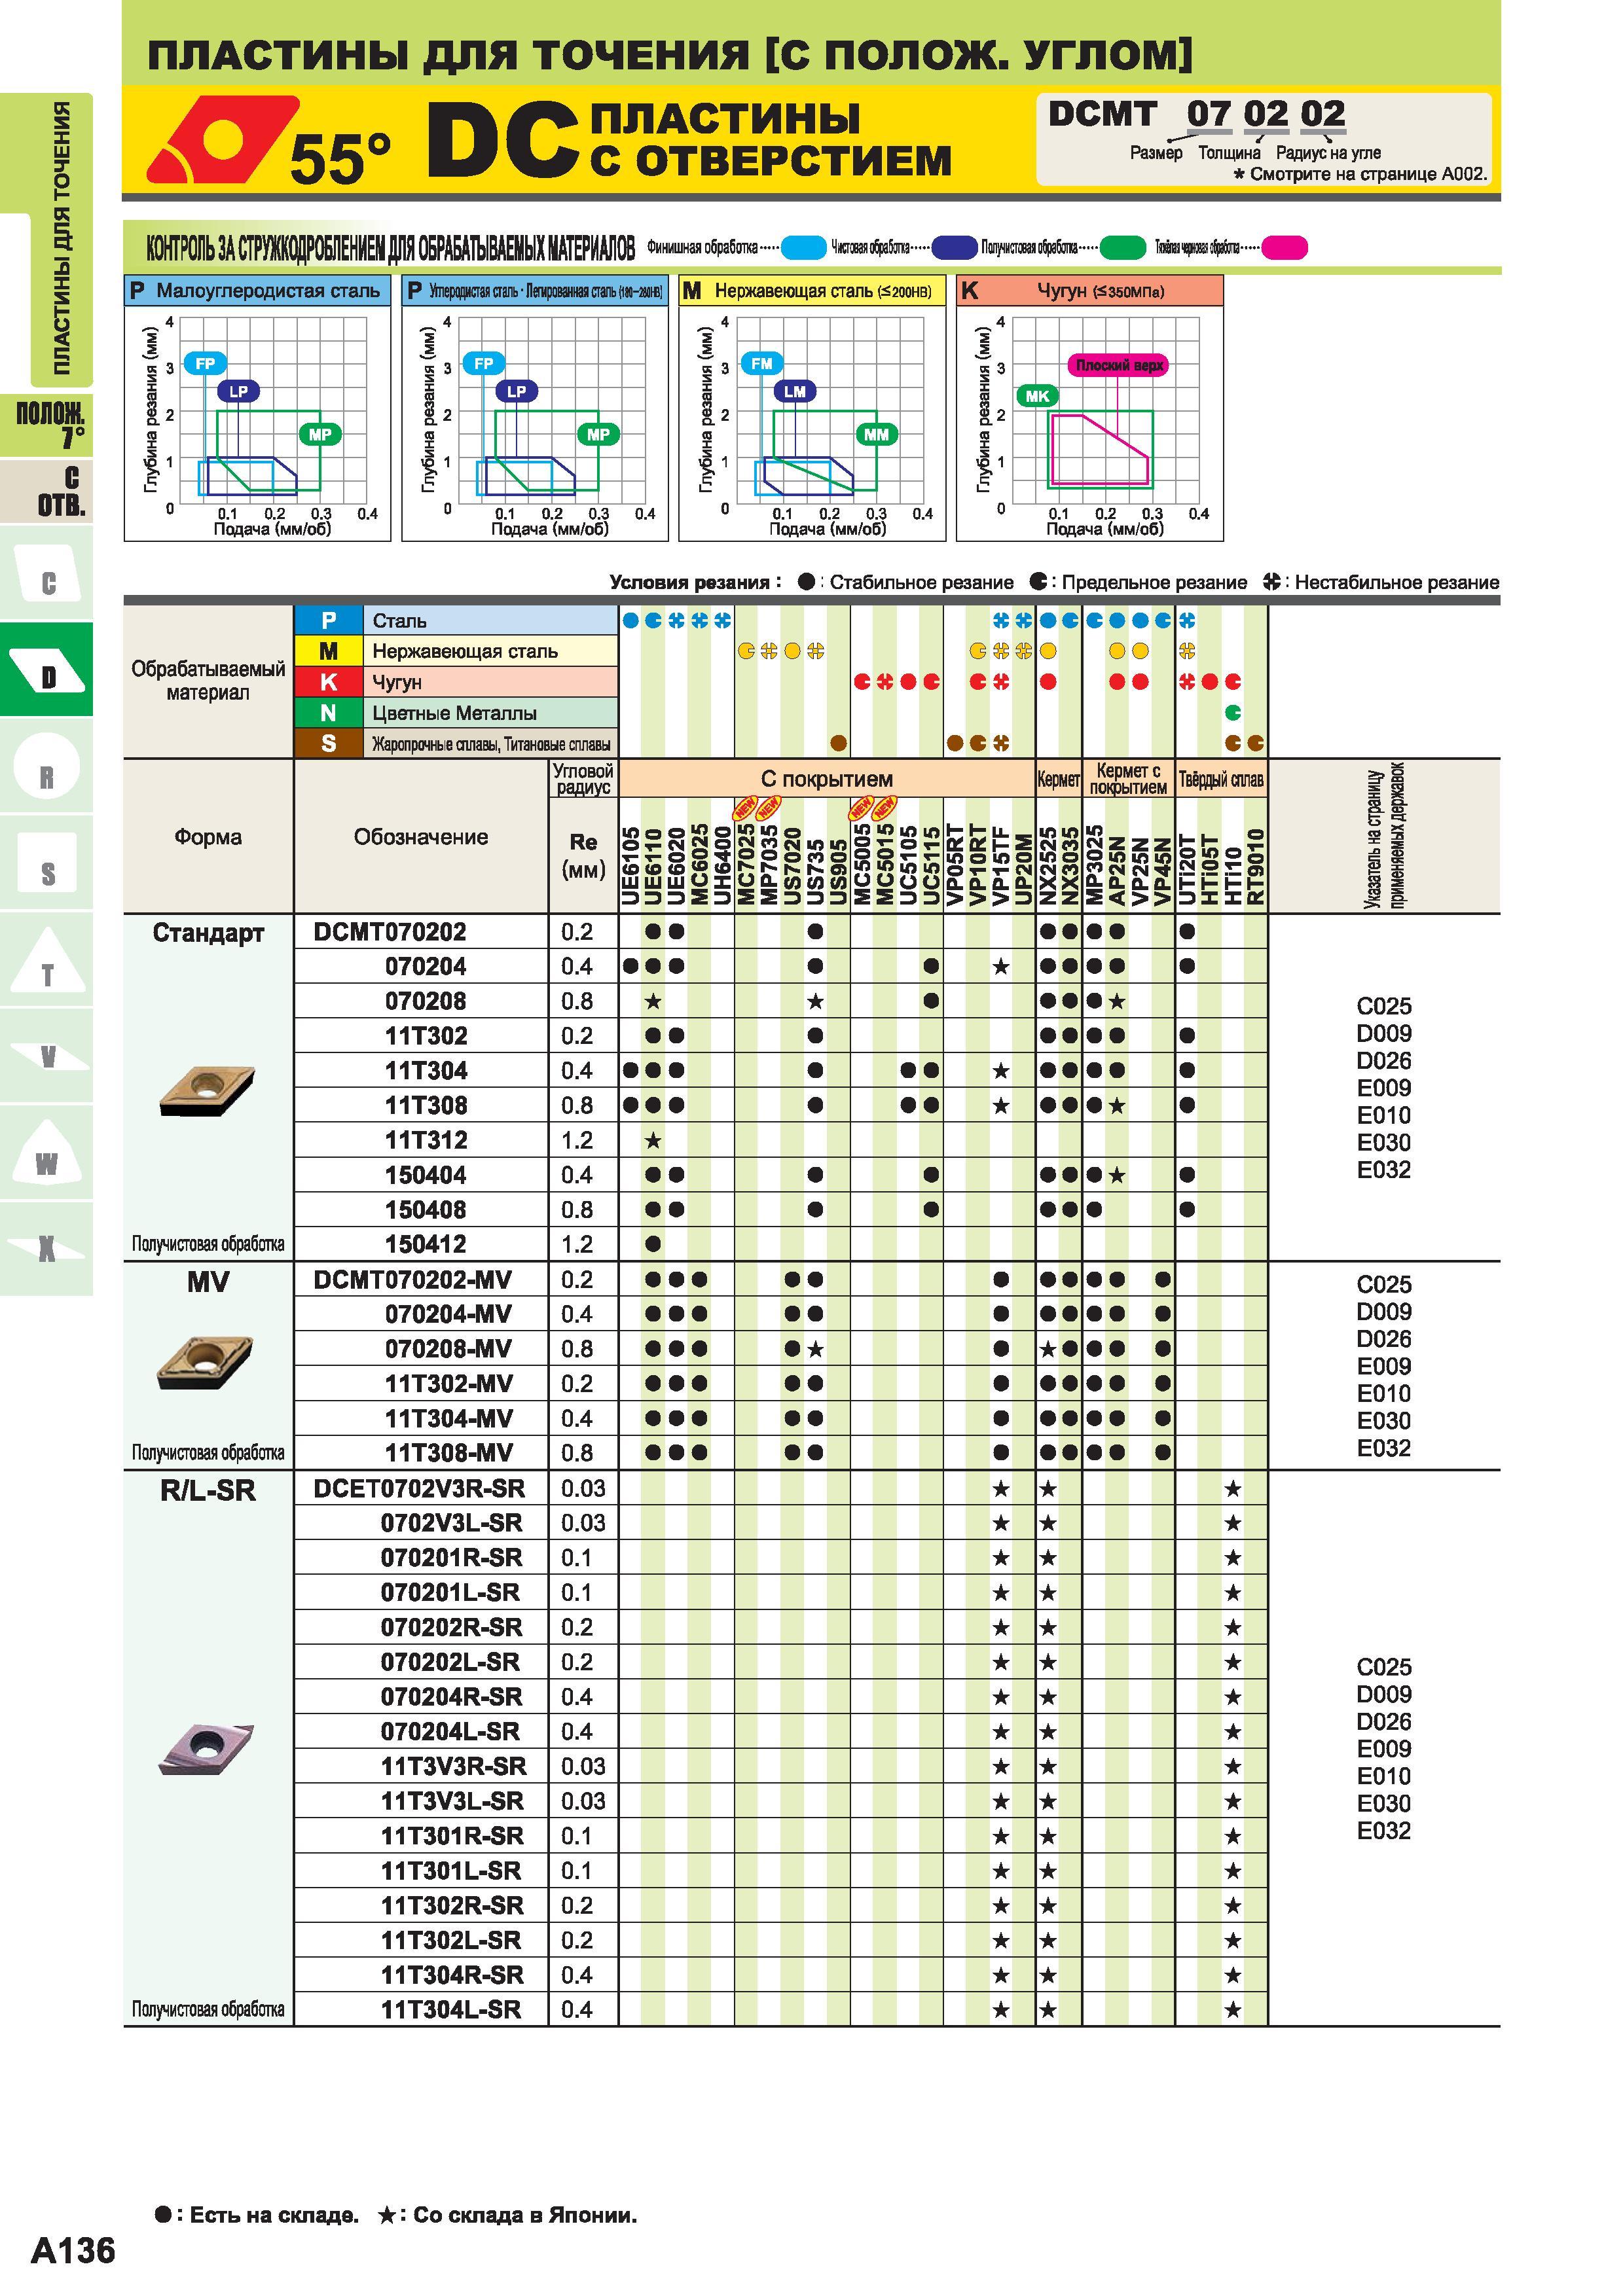Click LP label in Малоуглеродистая сталь chart
Viewport: 1623px width, 2296px height.
point(238,391)
